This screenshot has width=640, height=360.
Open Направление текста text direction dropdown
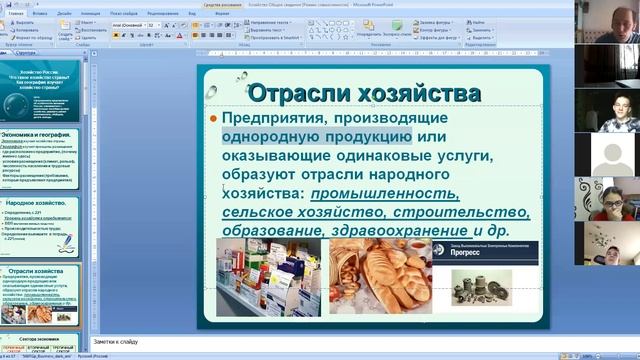[x=268, y=22]
